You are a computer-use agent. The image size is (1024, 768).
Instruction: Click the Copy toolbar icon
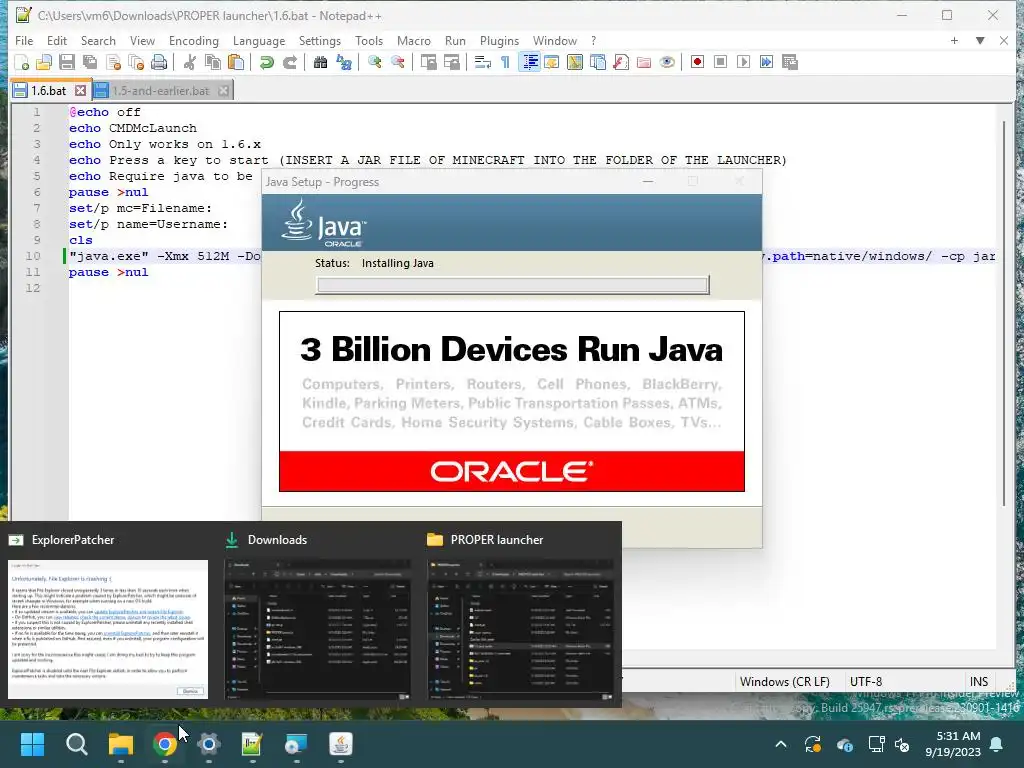click(x=213, y=63)
